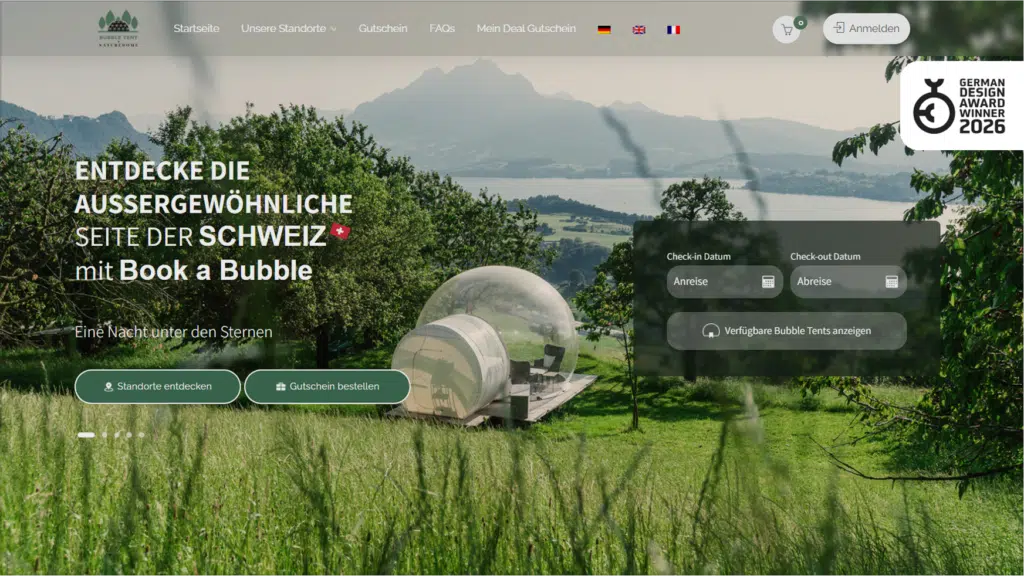Open calendar icon in Anreise field
The image size is (1024, 576).
(768, 281)
